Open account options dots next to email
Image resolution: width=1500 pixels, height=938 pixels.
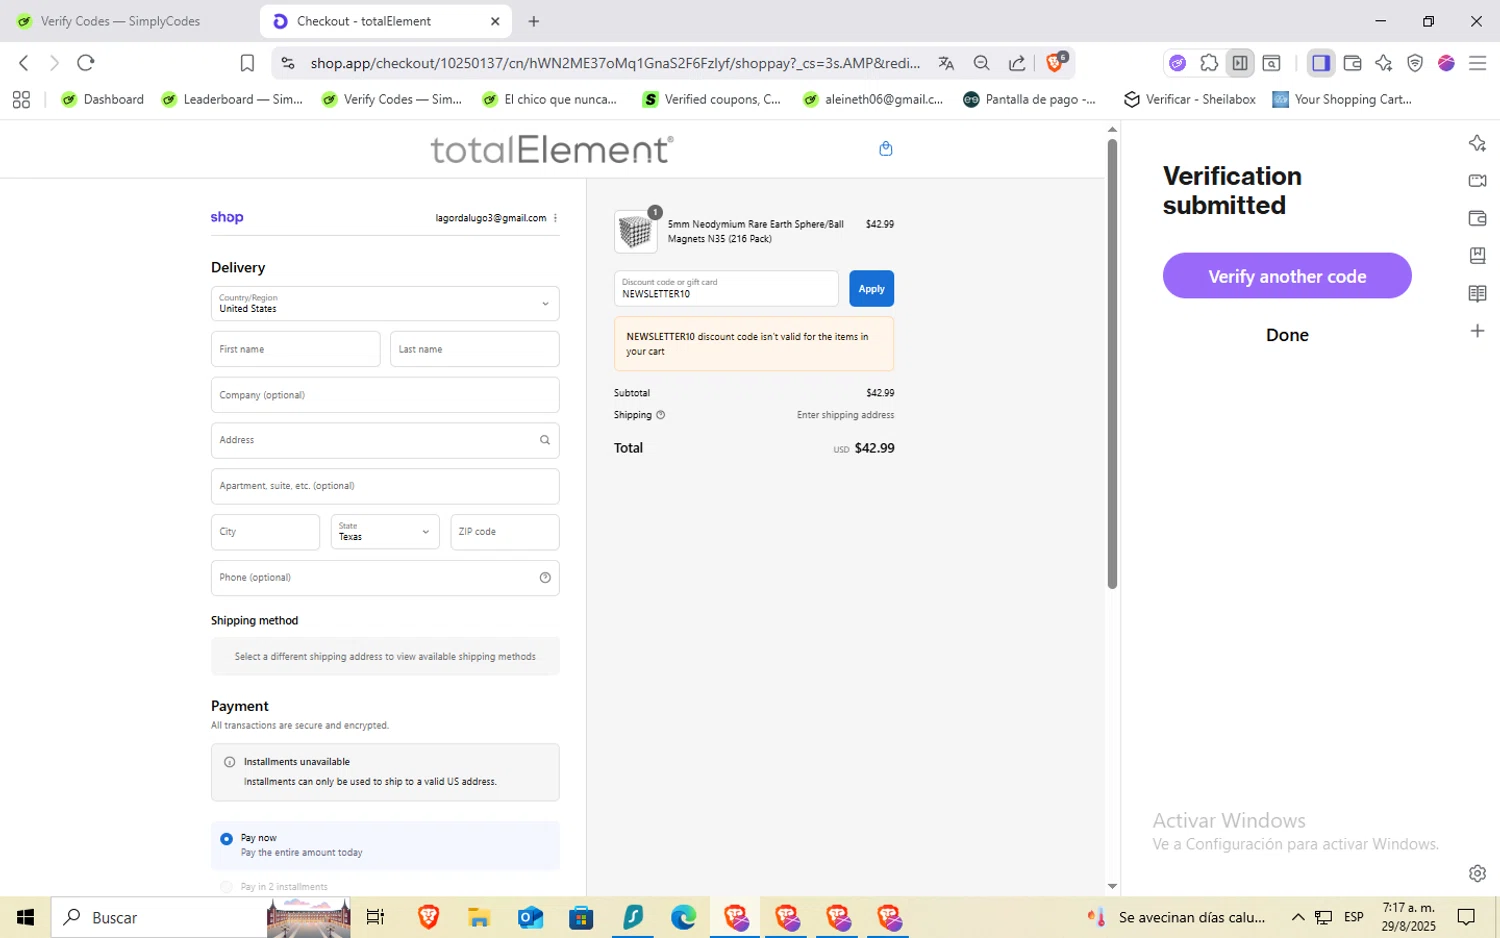tap(555, 218)
